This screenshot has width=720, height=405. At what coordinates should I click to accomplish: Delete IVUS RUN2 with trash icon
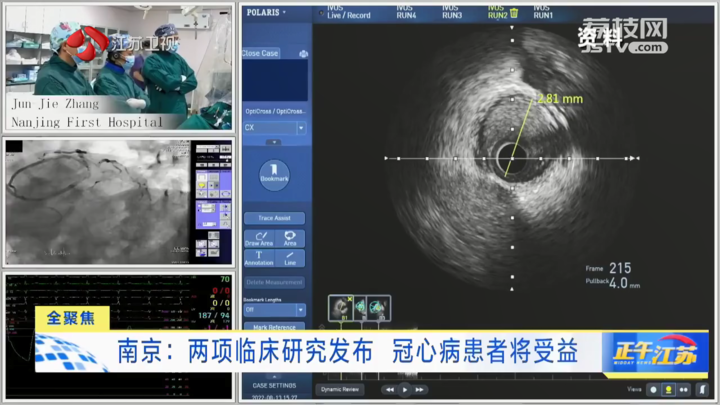[514, 14]
